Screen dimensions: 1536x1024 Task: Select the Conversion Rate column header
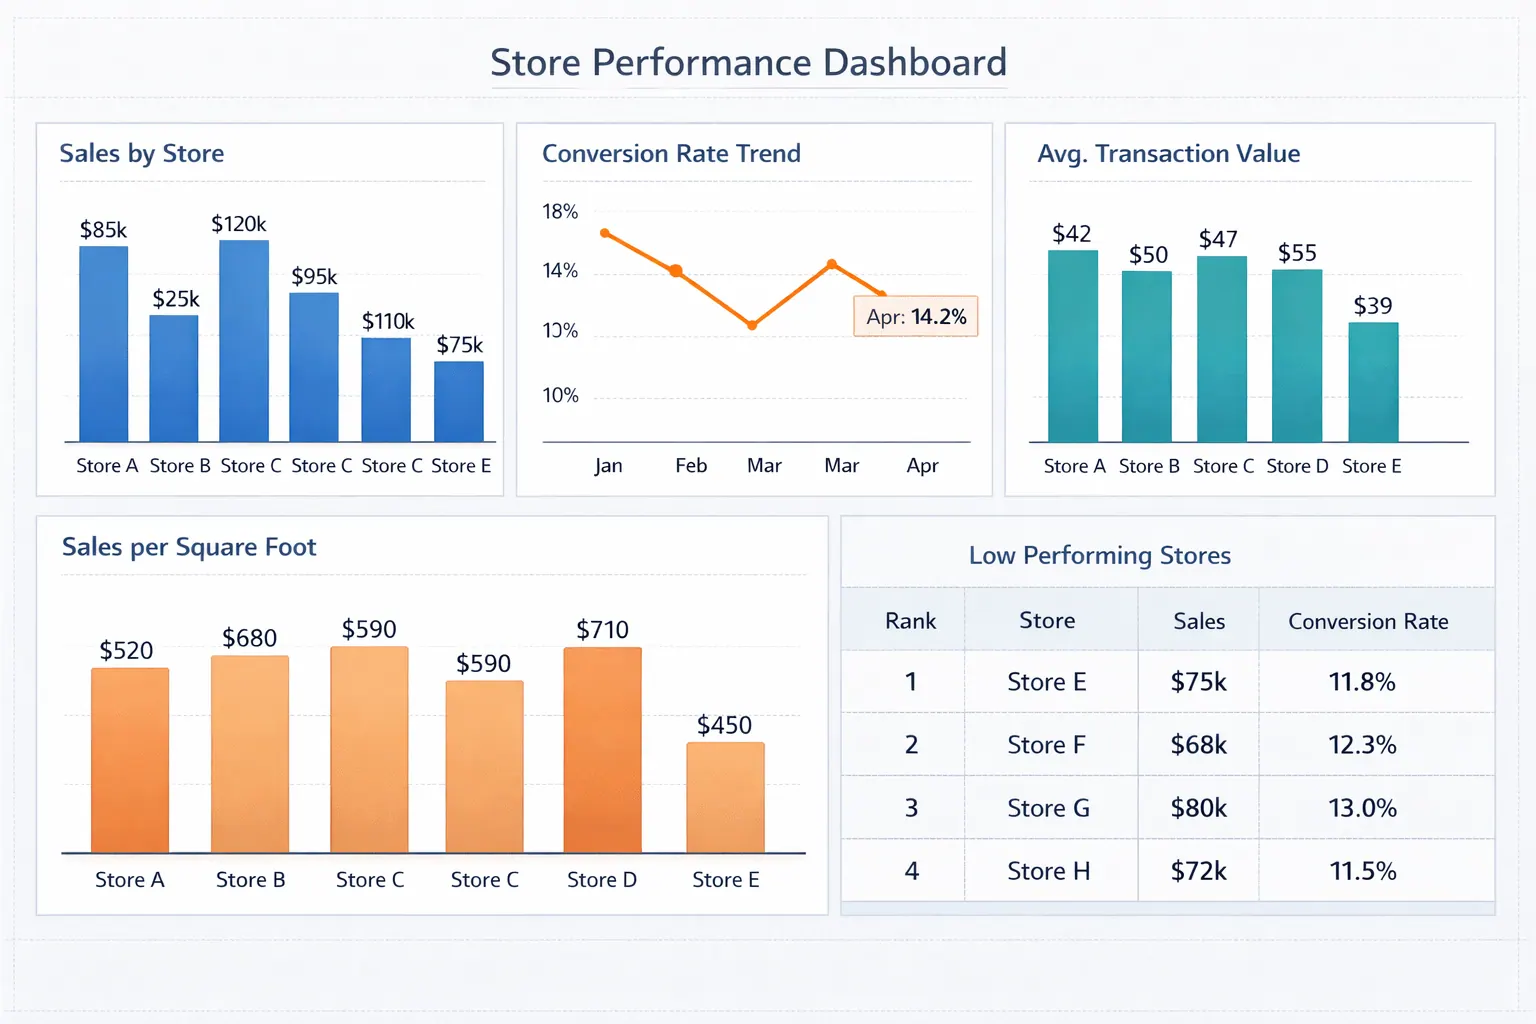click(x=1366, y=620)
